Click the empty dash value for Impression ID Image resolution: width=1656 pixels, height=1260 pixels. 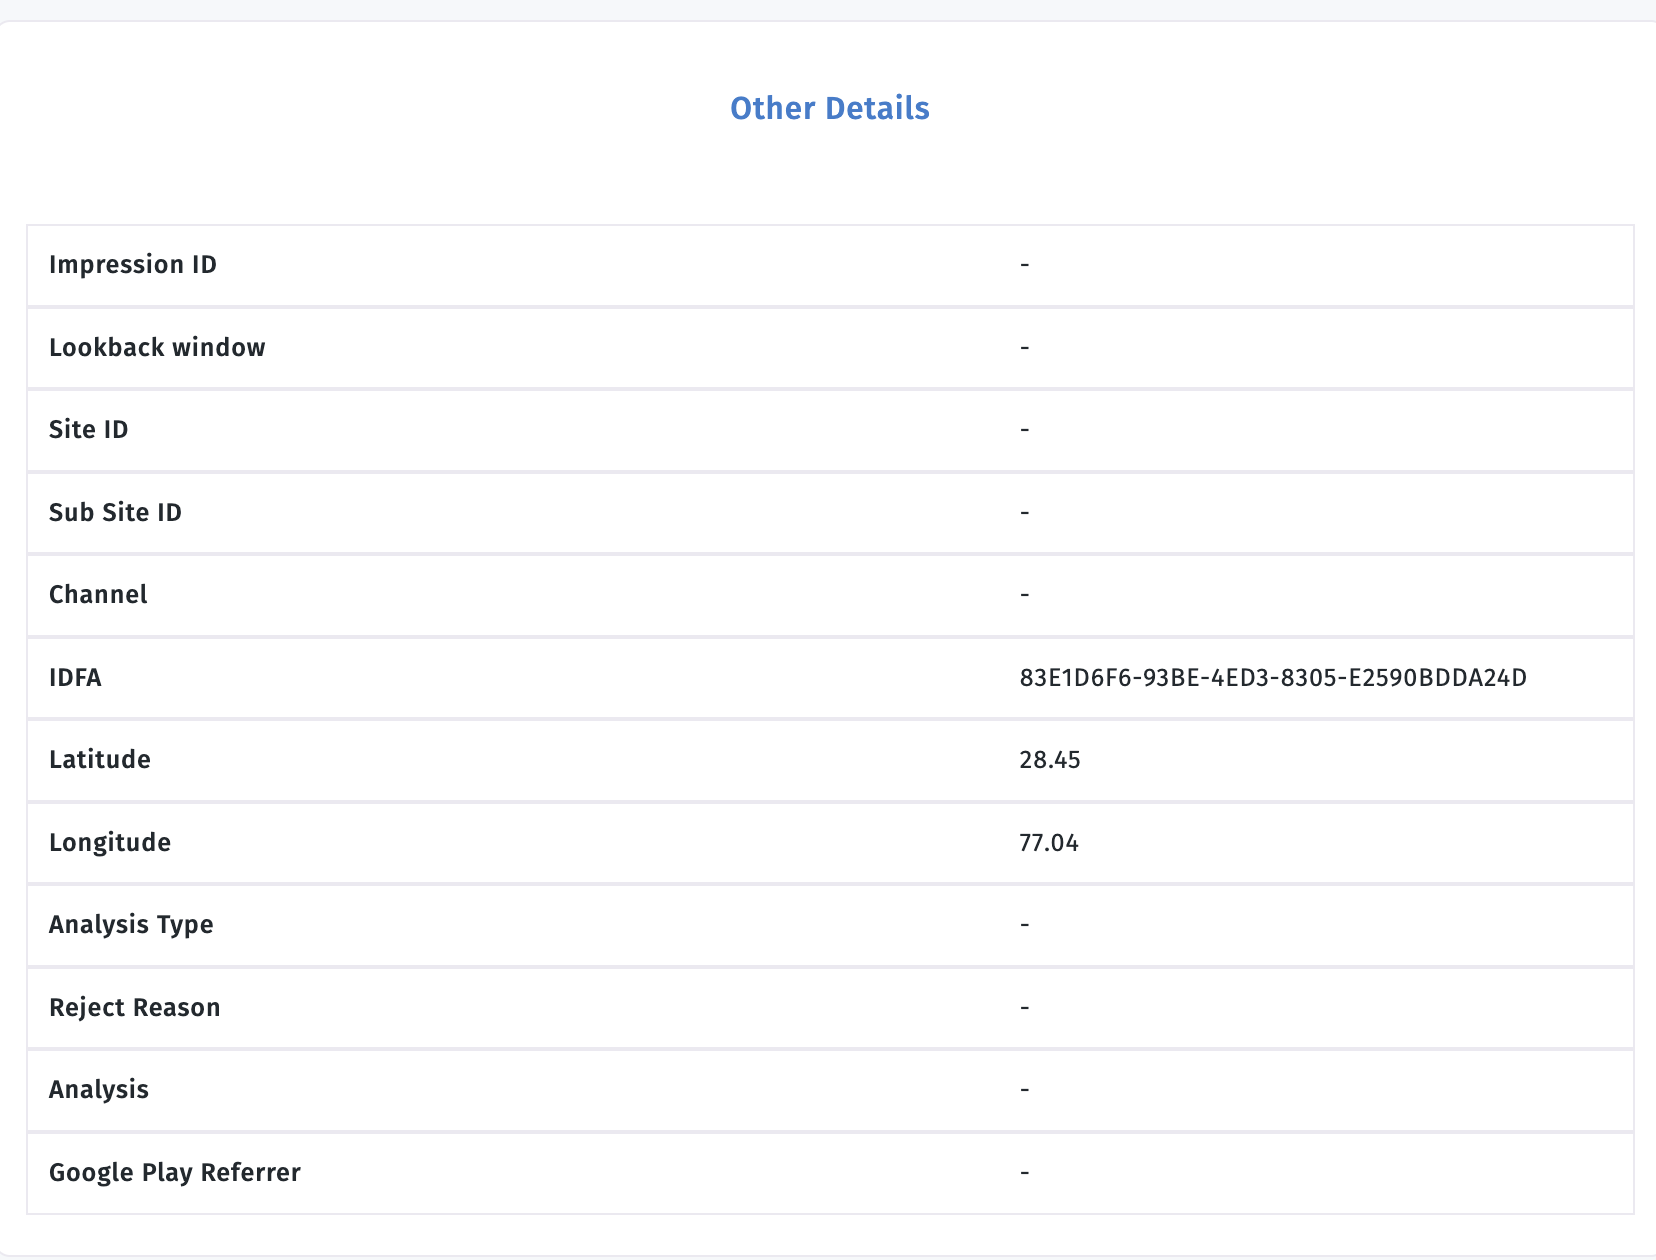(1024, 265)
